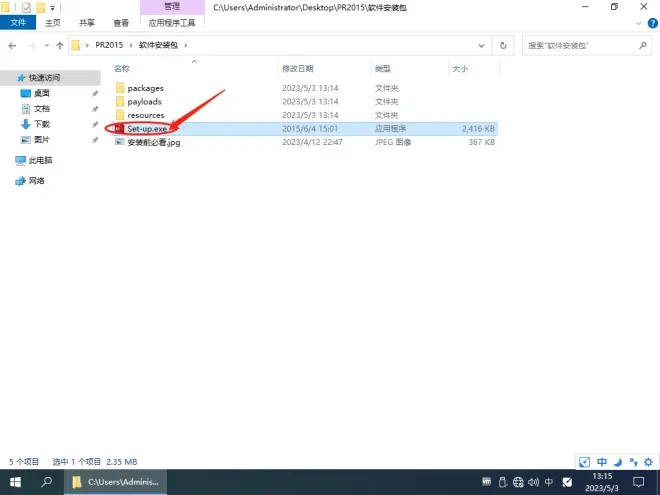Click the Set-up.exe application icon
This screenshot has width=660, height=495.
pyautogui.click(x=119, y=129)
